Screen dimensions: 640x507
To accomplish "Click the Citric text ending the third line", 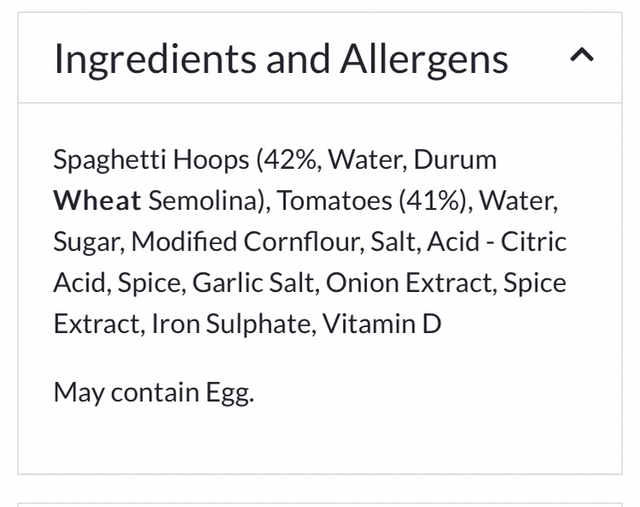I will 534,242.
